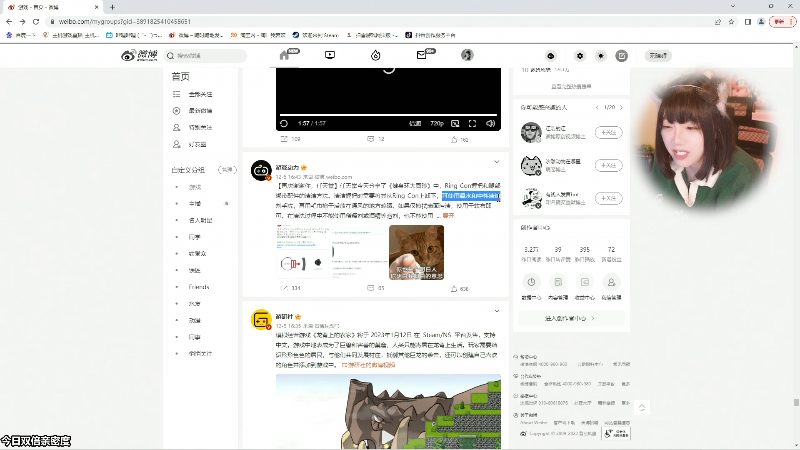800x450 pixels.
Task: Click the video progress bar
Action: (x=388, y=115)
